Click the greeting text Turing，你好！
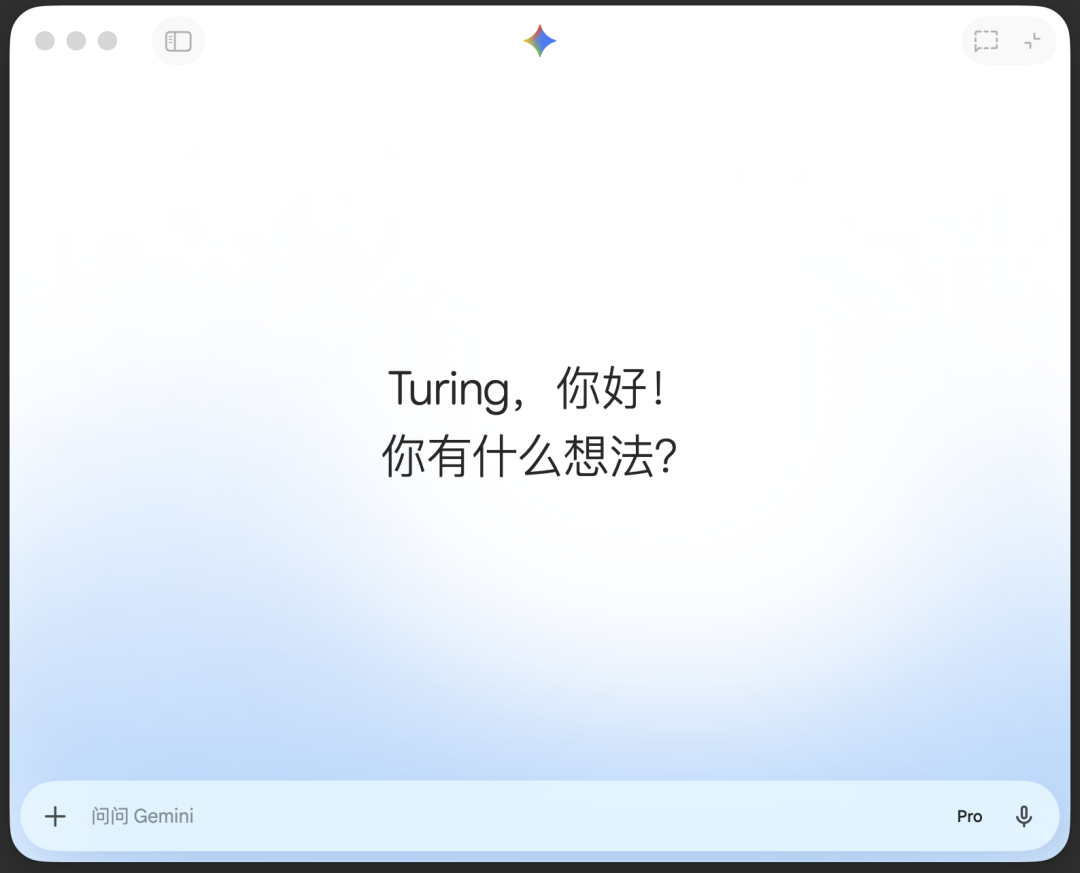Viewport: 1080px width, 873px height. tap(527, 388)
